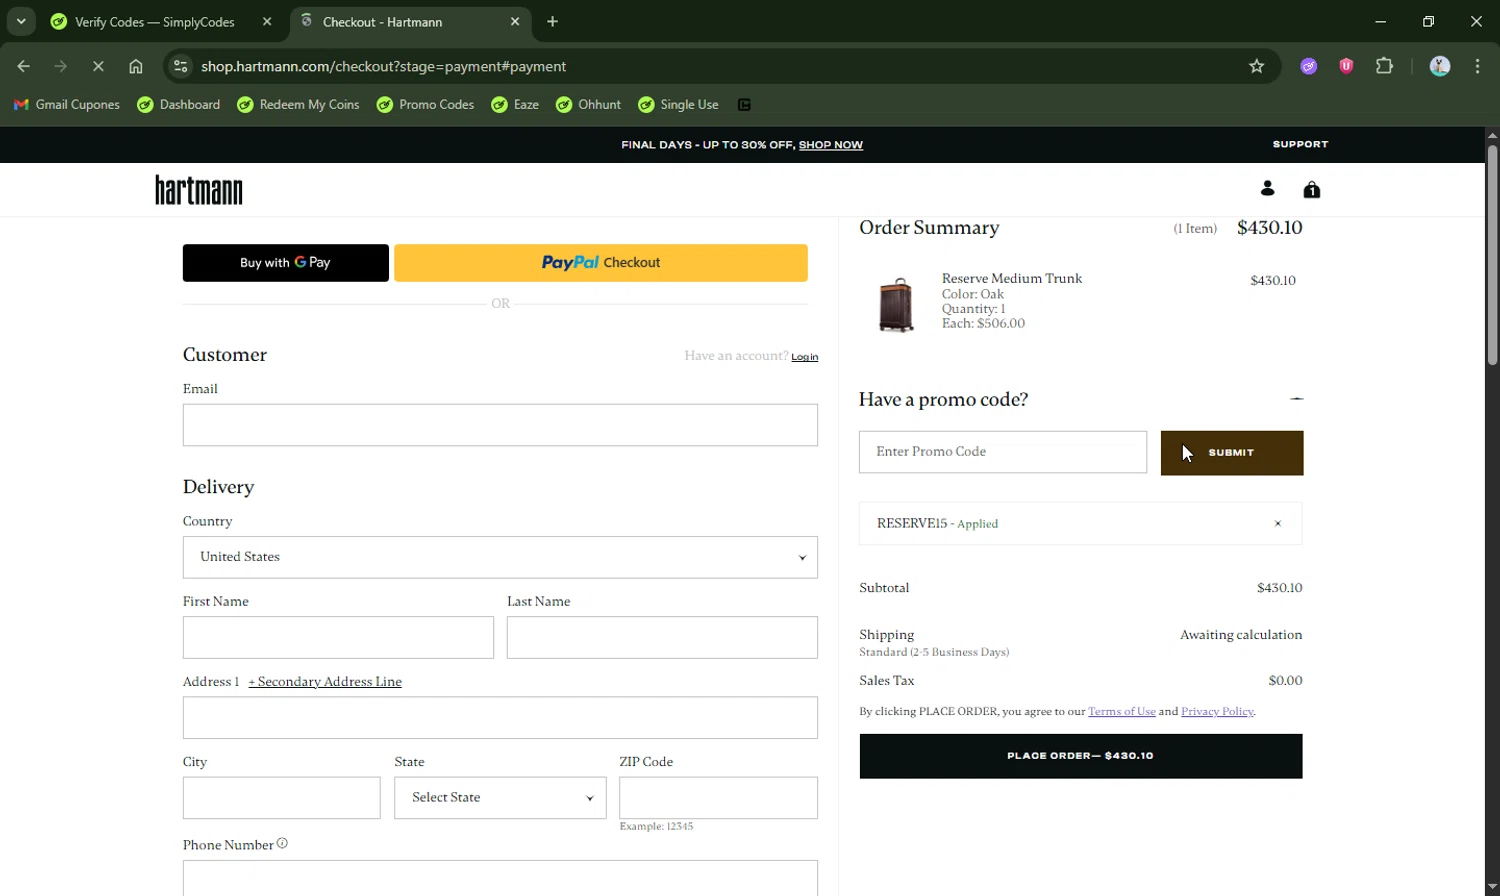Click the ZIP Code field

(x=718, y=798)
